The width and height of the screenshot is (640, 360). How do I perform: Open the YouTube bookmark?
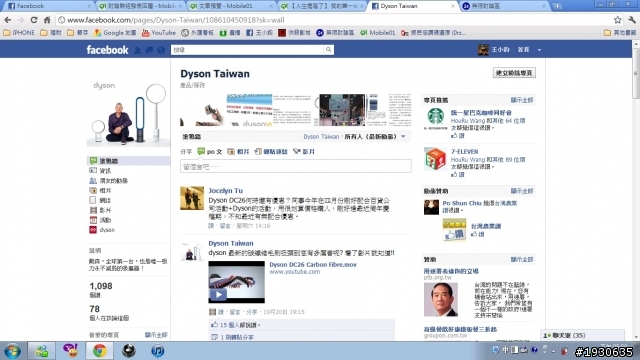click(x=159, y=33)
